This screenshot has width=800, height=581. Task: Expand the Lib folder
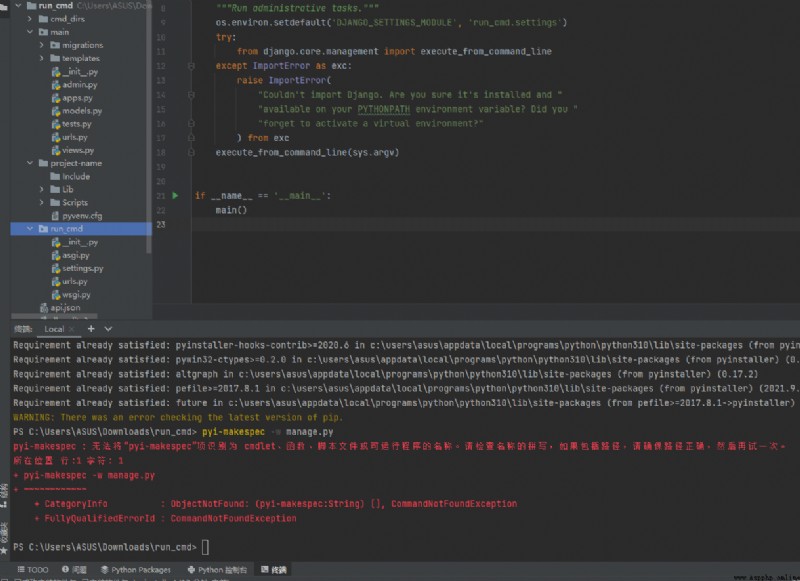click(x=41, y=189)
